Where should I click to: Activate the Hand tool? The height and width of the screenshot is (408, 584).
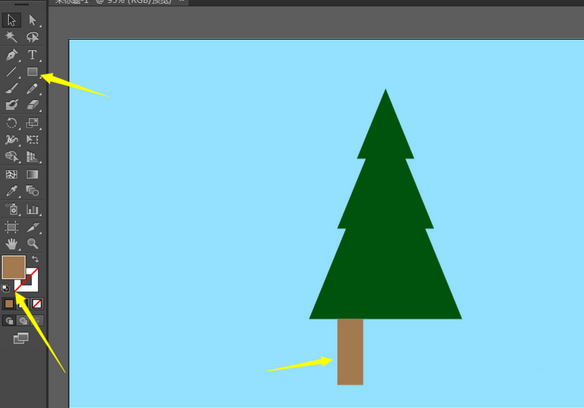(12, 244)
